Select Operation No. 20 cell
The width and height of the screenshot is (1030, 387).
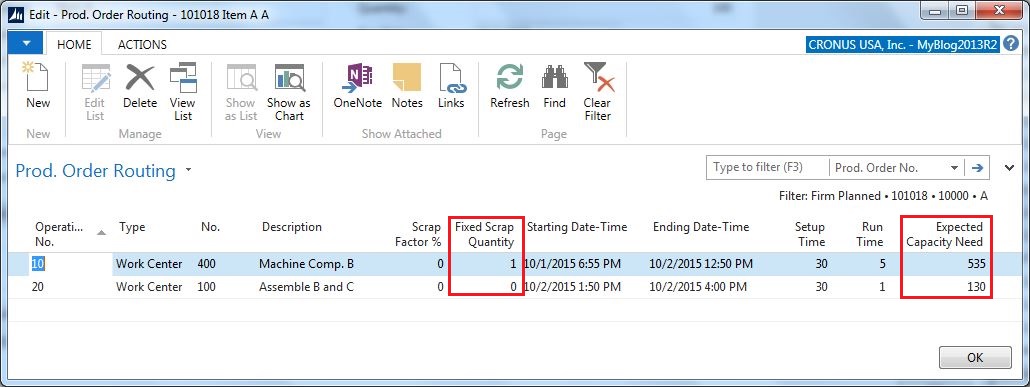click(38, 286)
